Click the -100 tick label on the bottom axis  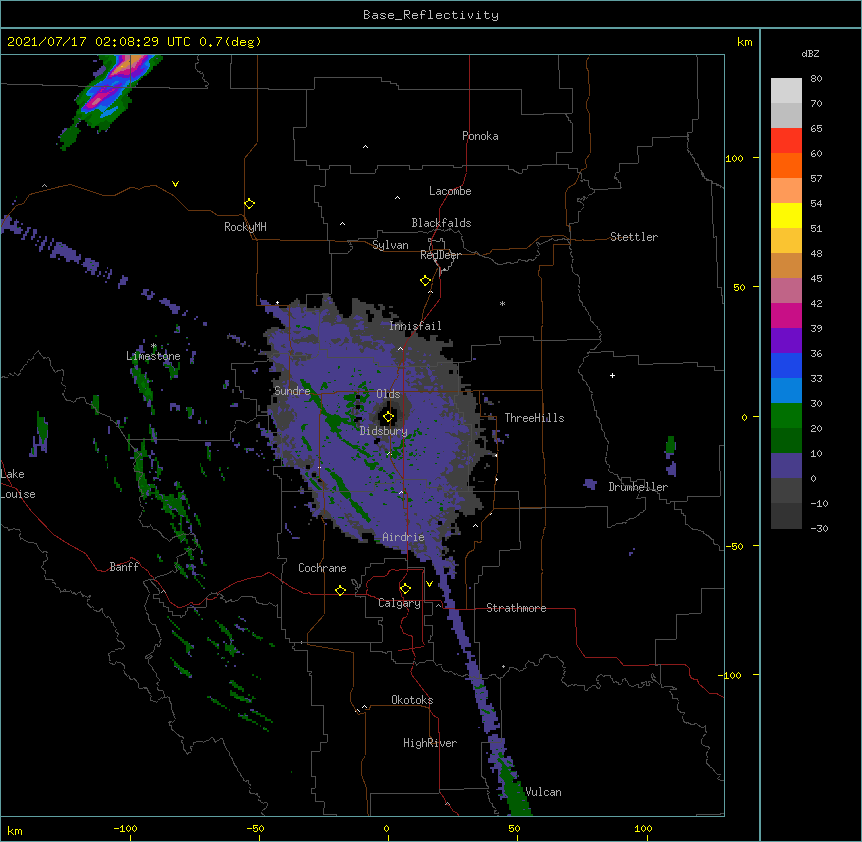[x=125, y=828]
